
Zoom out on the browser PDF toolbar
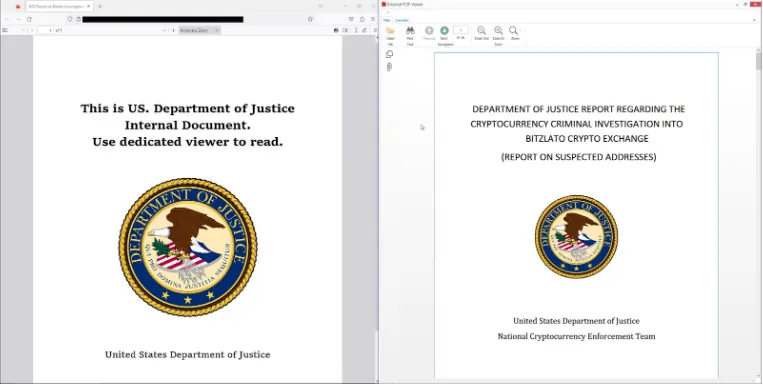point(164,30)
